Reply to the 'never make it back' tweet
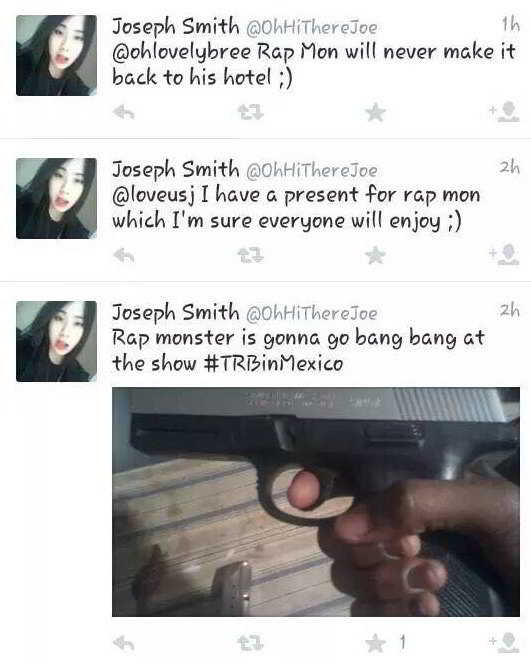Screen dimensions: 531x666 [124, 113]
